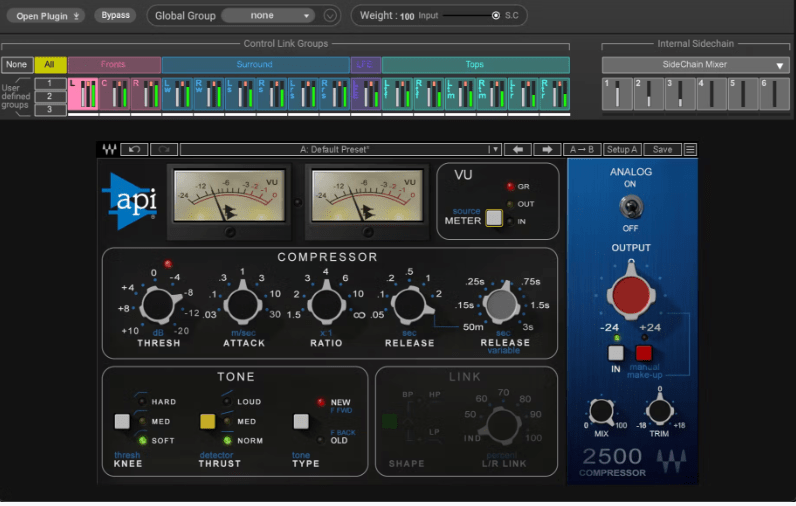Image resolution: width=796 pixels, height=506 pixels.
Task: Click sidechain mixer fader 1
Action: pos(617,94)
